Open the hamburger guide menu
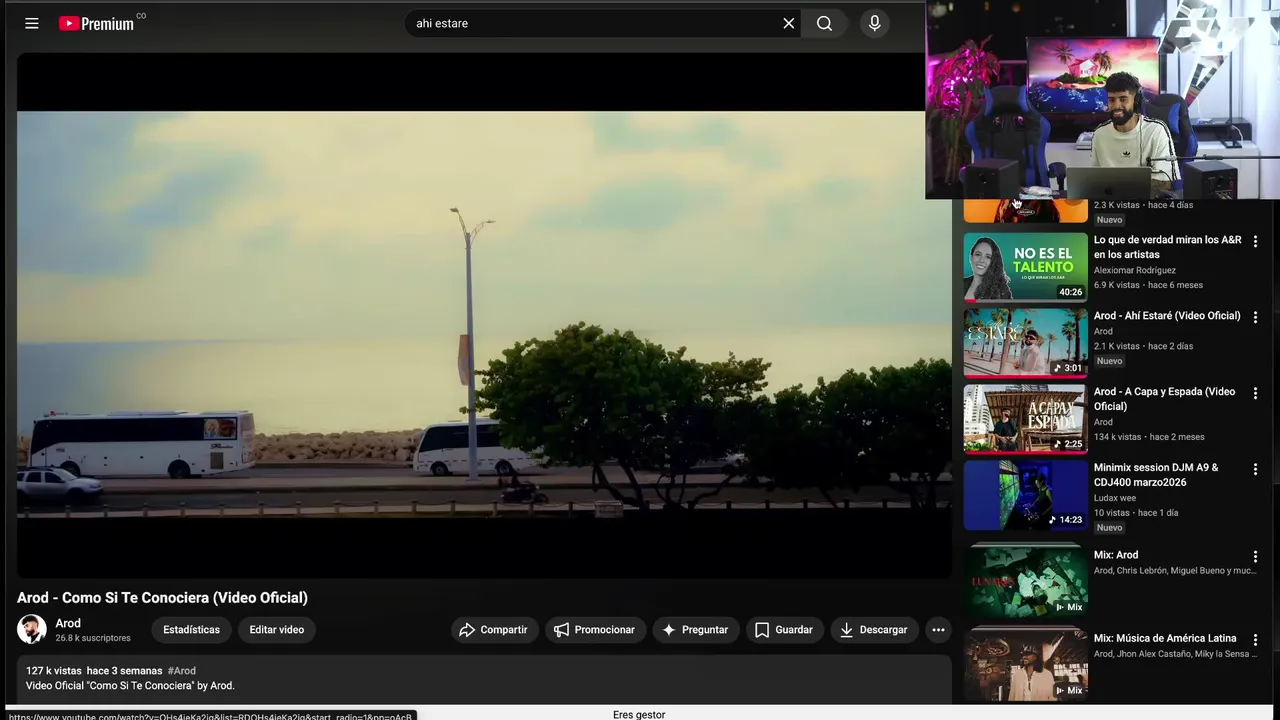1280x720 pixels. point(32,23)
